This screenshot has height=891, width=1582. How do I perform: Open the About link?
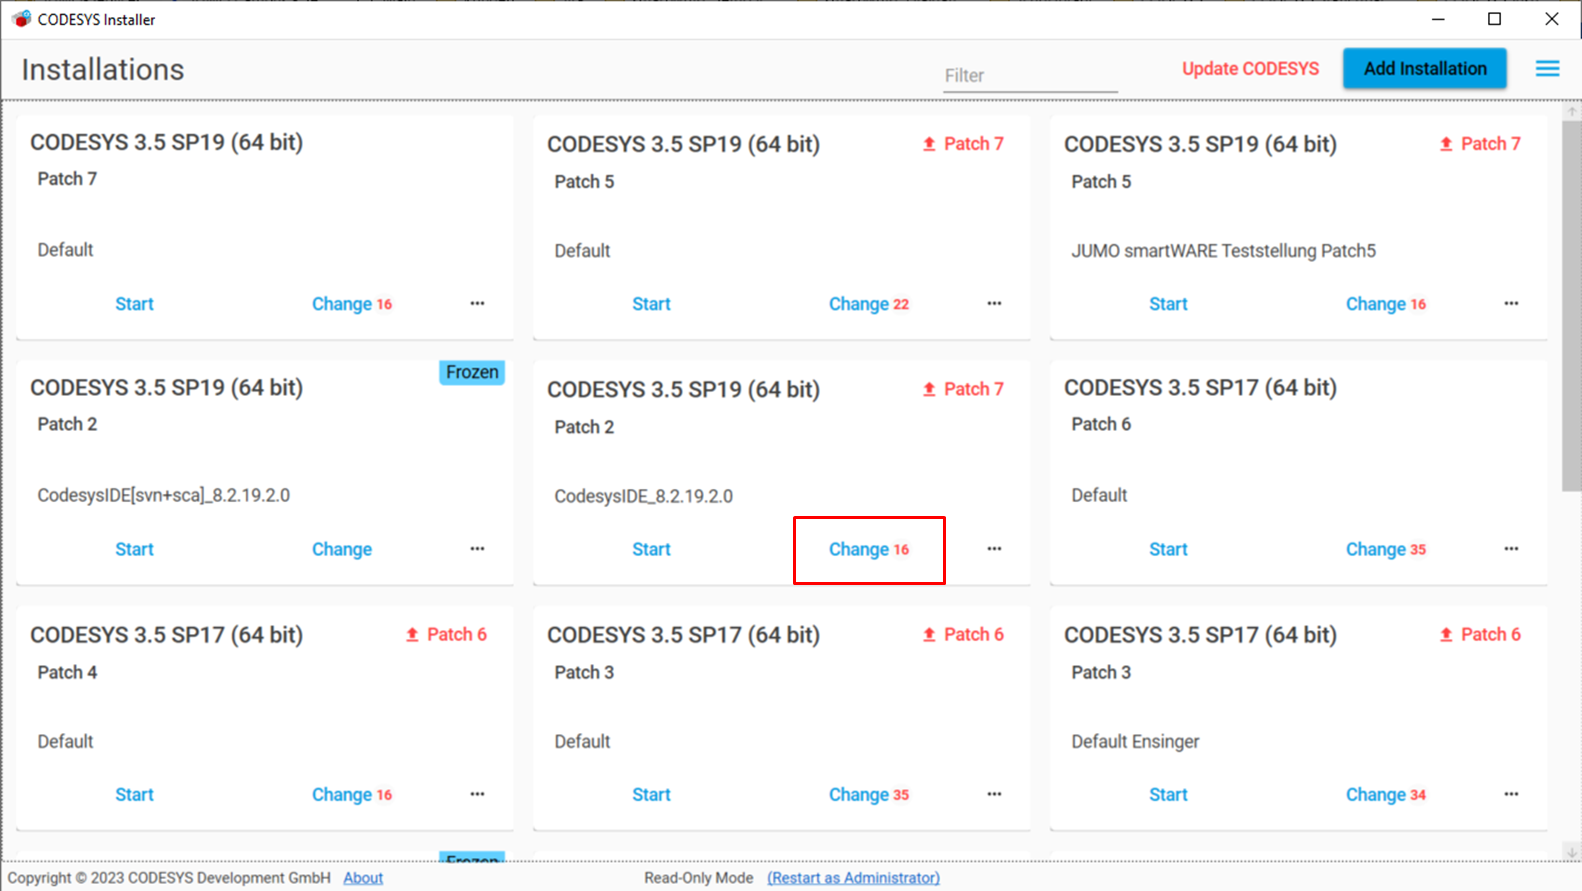tap(363, 878)
